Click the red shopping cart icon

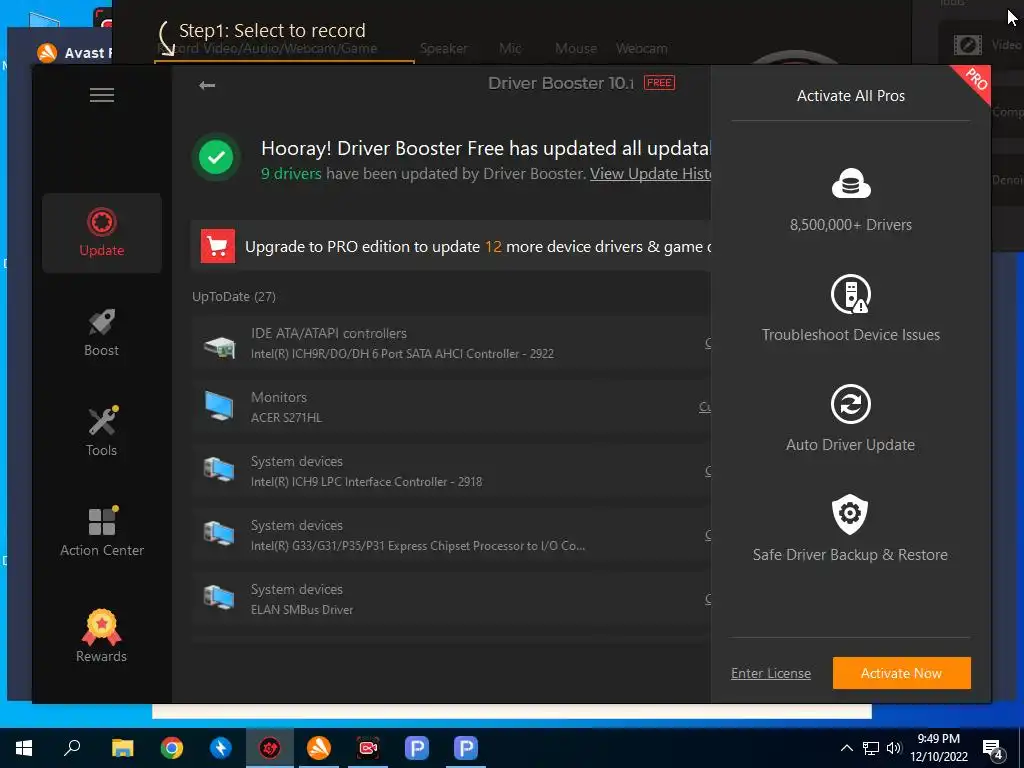point(217,246)
